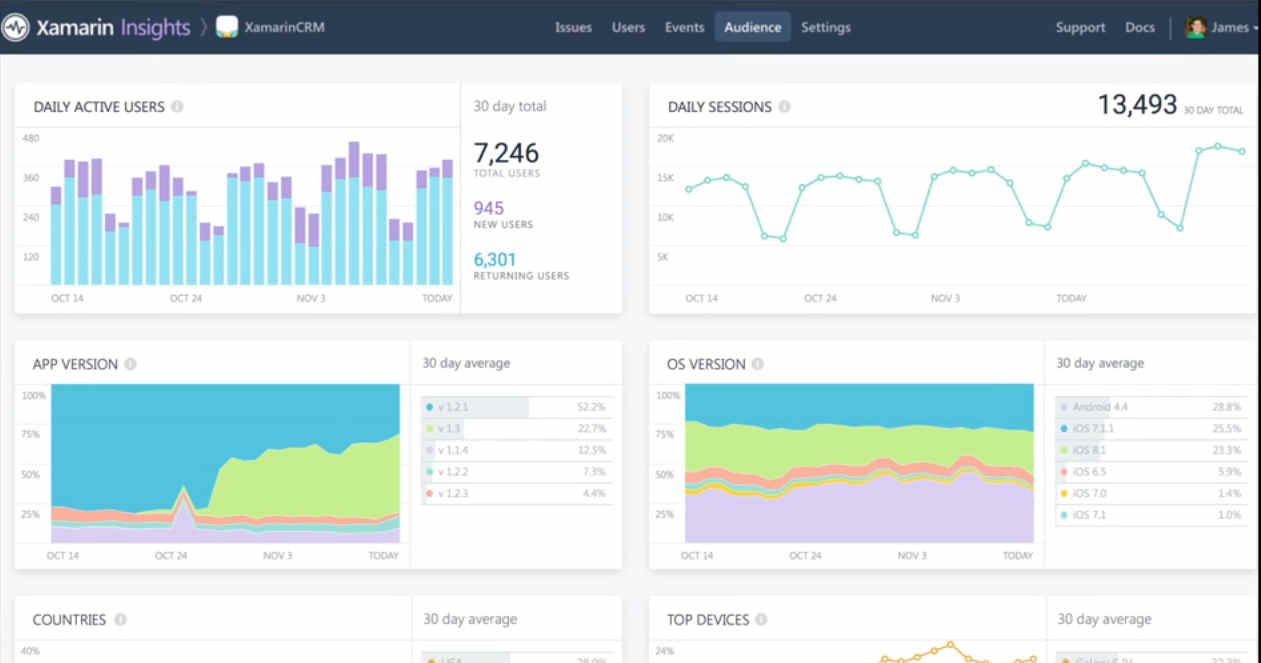Viewport: 1261px width, 663px height.
Task: Open the James account dropdown arrow
Action: point(1255,28)
